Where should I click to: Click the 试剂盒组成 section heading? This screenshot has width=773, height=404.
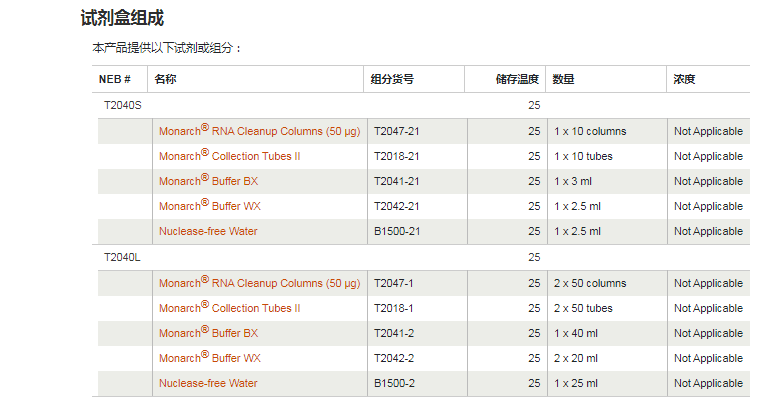click(122, 18)
